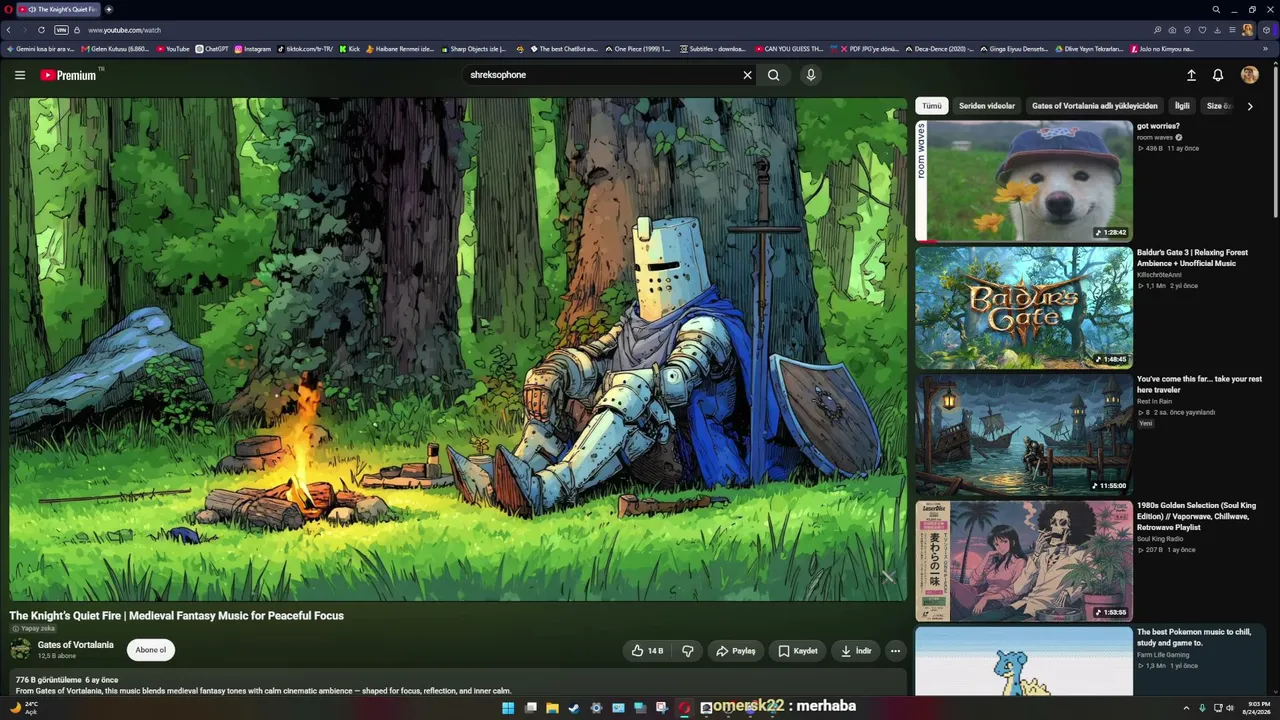Open Gates of Vortalania channel name link

pos(76,645)
